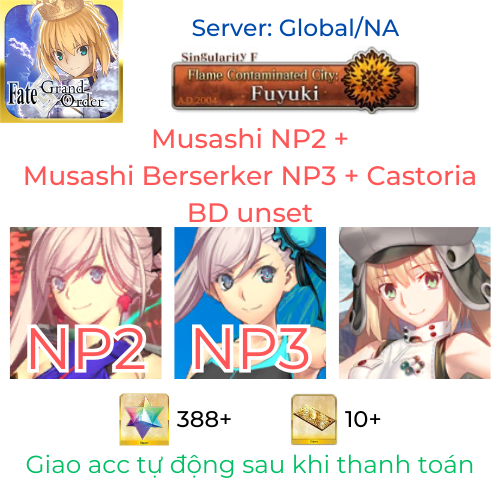
Task: Click the sunburst emblem on Fuyuki banner
Action: pos(372,80)
